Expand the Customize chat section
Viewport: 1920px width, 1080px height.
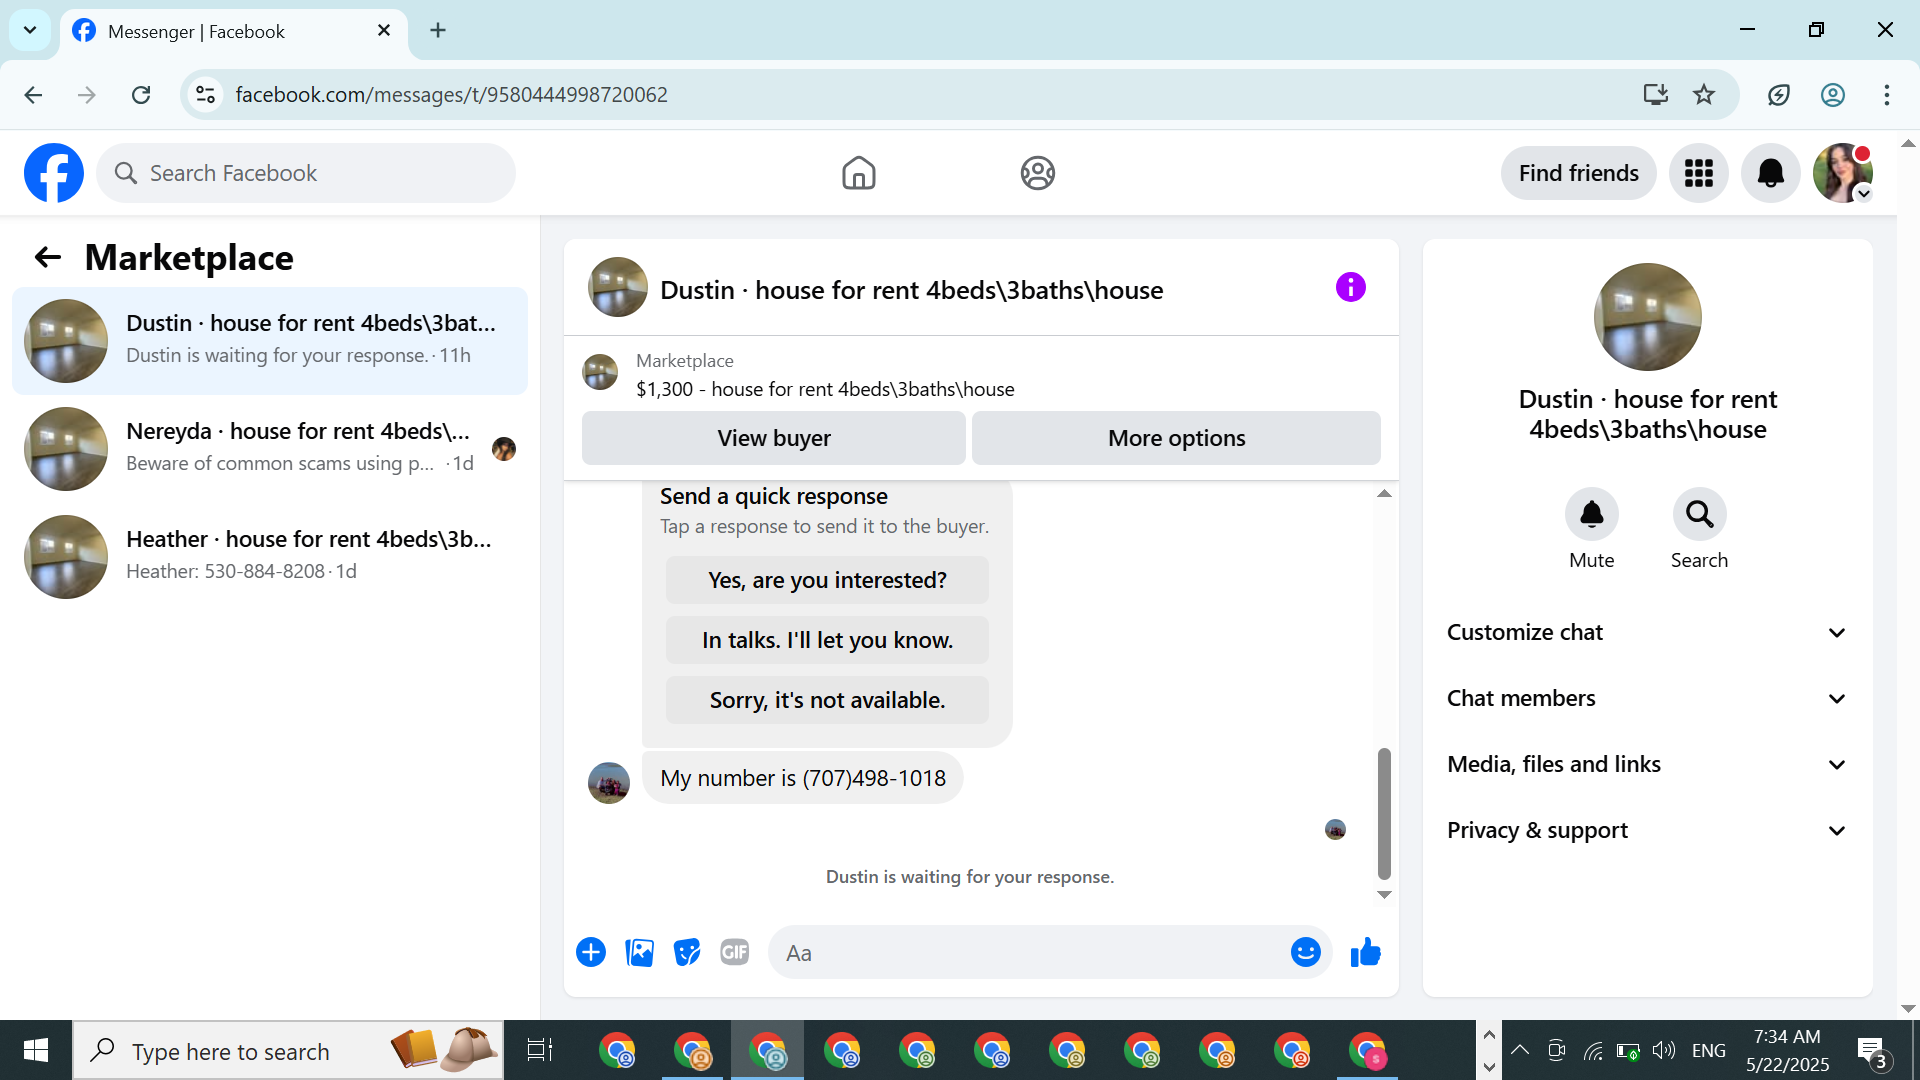coord(1648,632)
